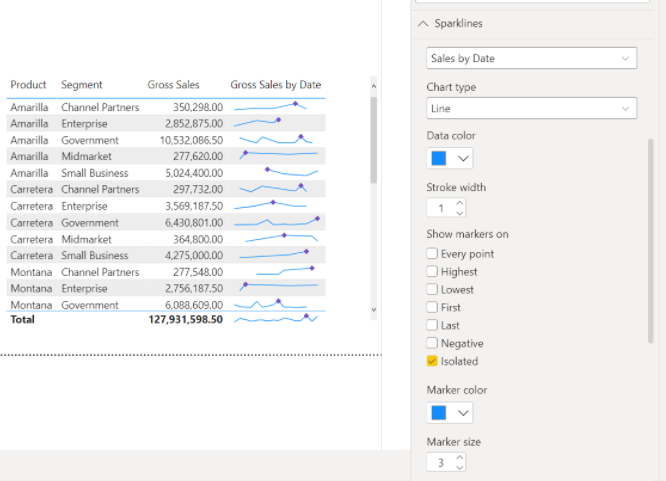Check the Highest marker checkbox
Screen dimensions: 666x481
click(x=432, y=272)
